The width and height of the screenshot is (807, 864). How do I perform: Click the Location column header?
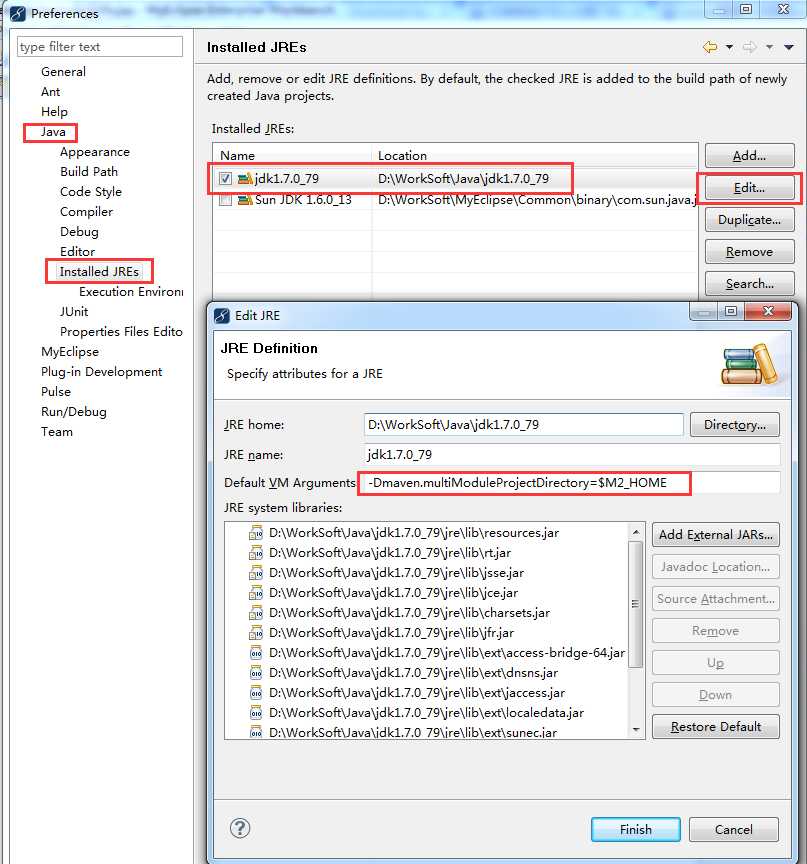534,155
